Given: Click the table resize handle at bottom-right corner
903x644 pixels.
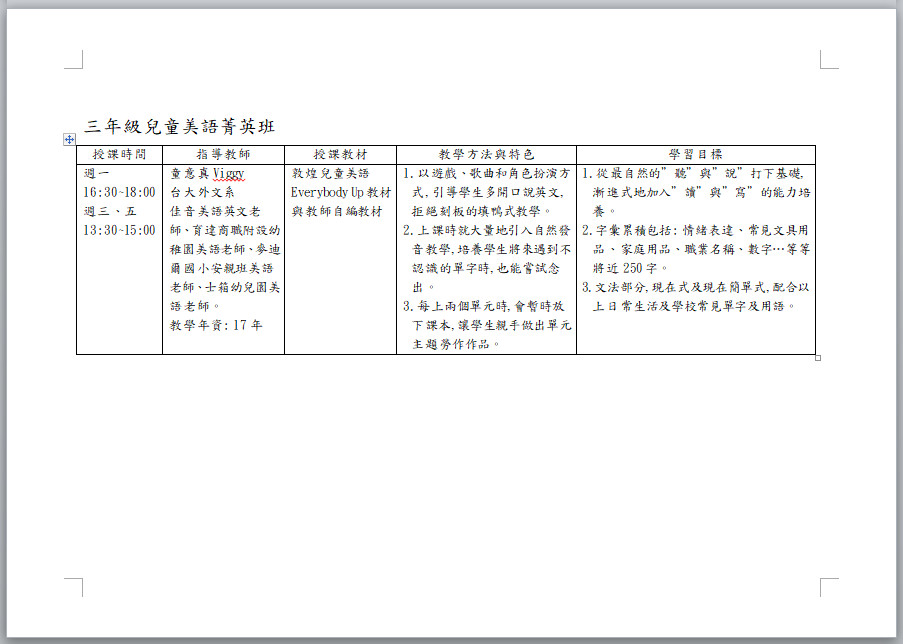Looking at the screenshot, I should click(818, 357).
